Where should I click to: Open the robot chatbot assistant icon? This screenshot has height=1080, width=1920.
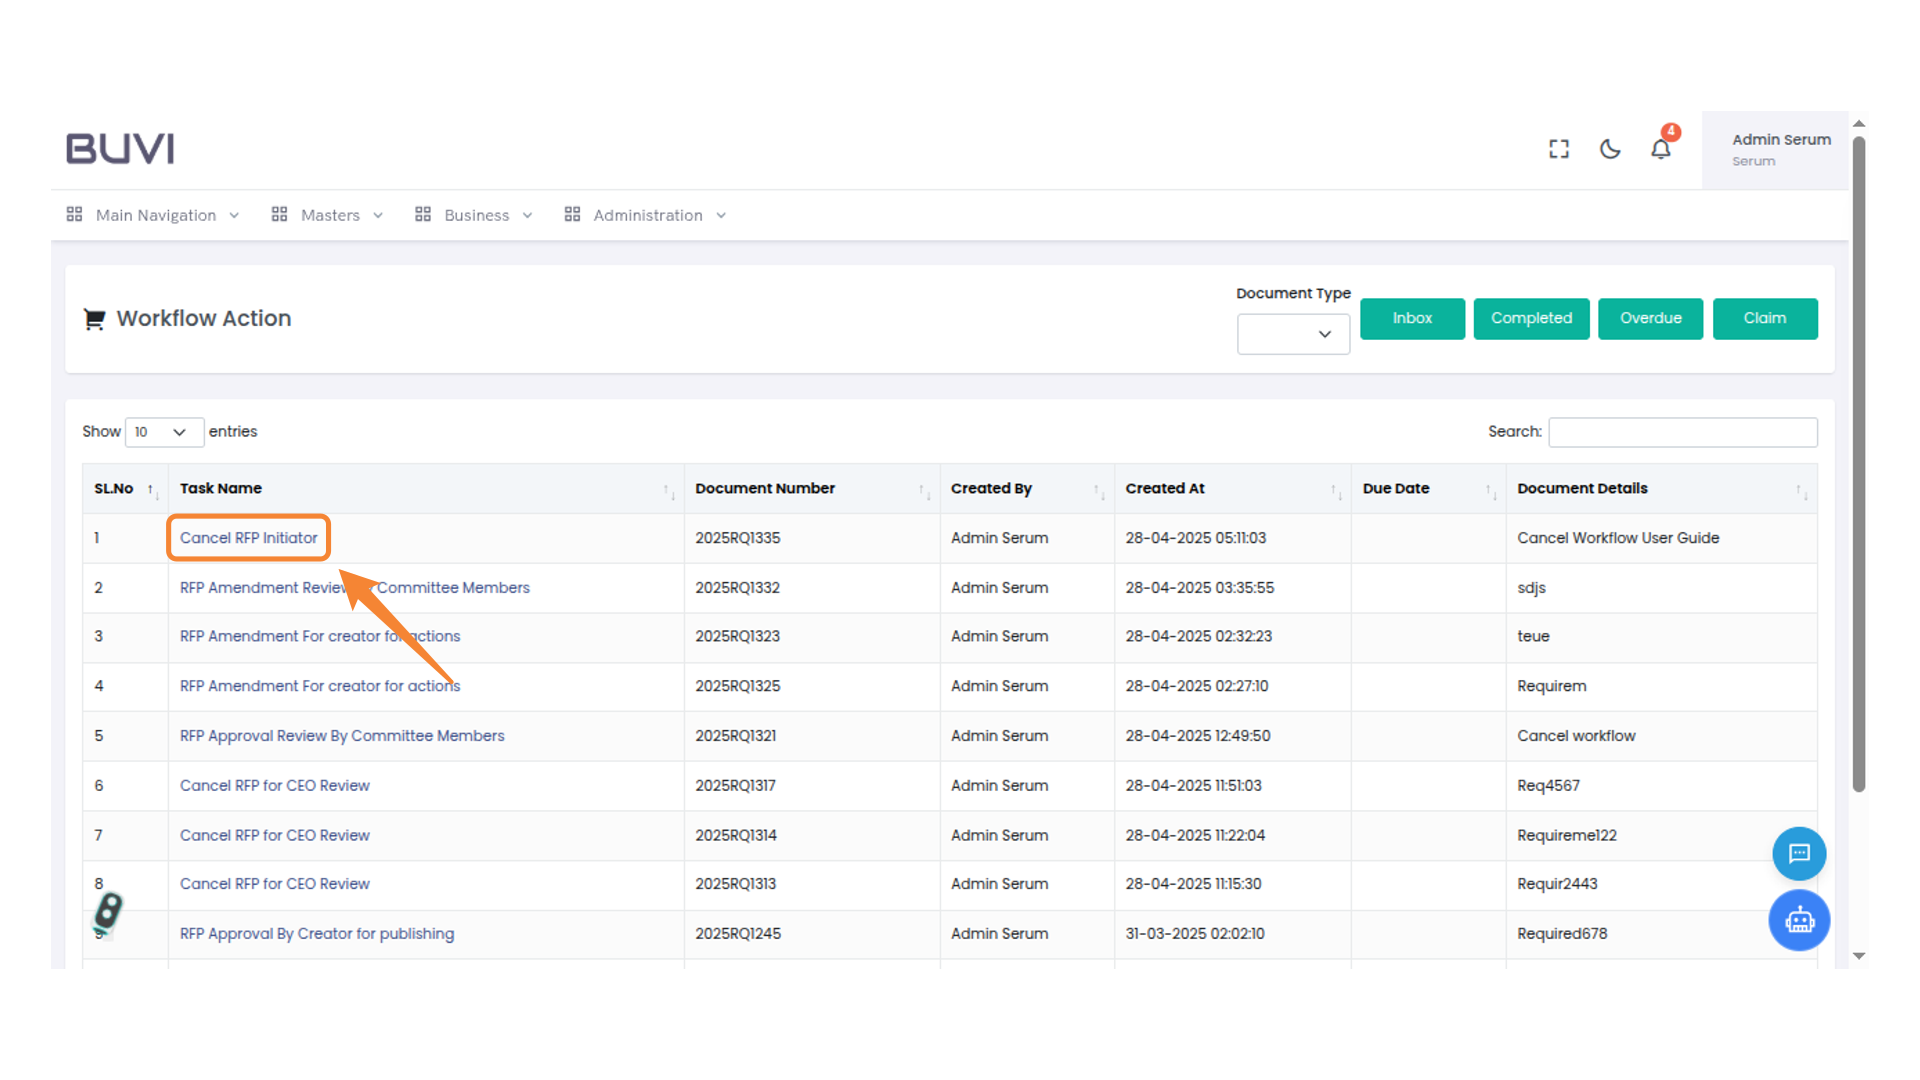click(1799, 920)
